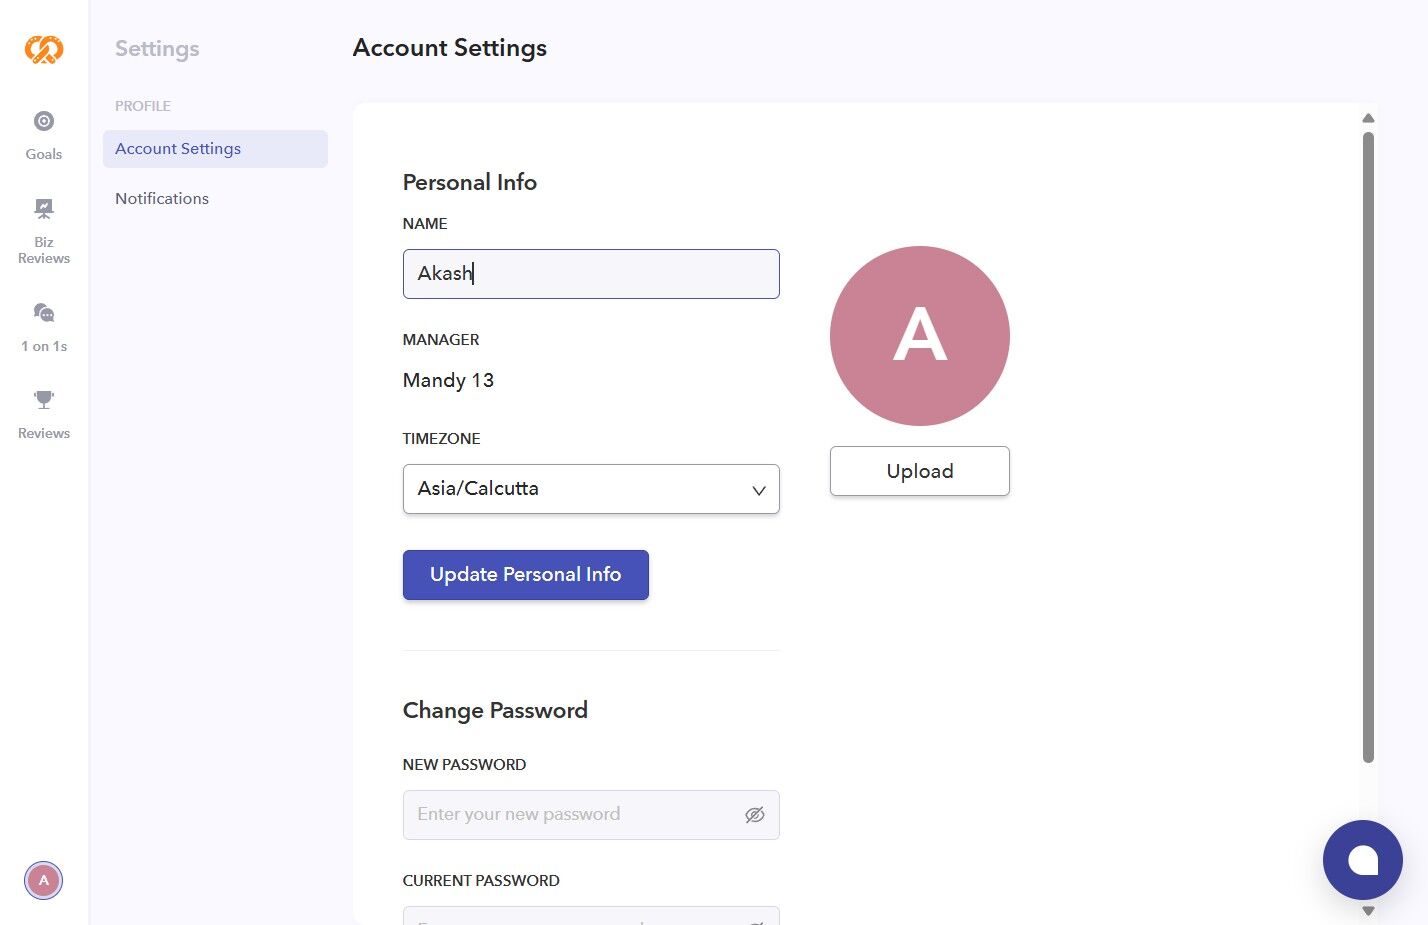Click the Name input field
Viewport: 1428px width, 925px height.
[590, 274]
